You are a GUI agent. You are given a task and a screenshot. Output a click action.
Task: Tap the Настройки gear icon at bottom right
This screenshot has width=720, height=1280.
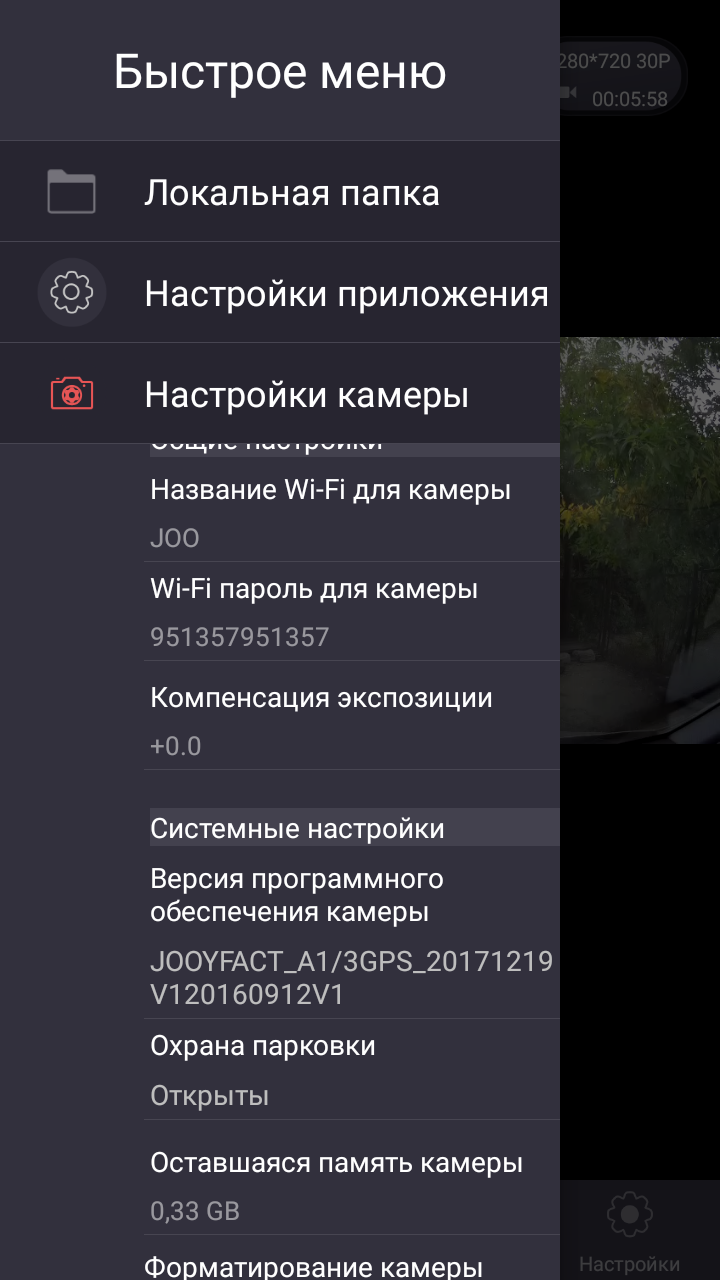(629, 1214)
